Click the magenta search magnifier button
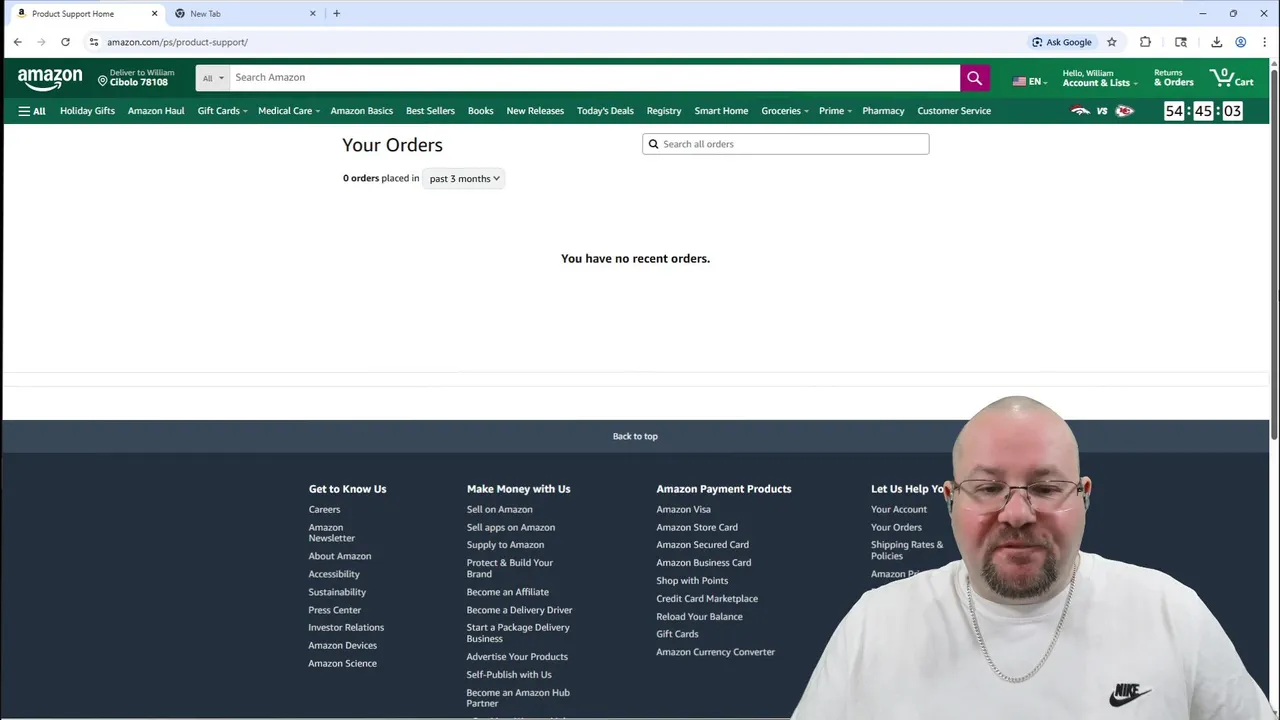The image size is (1280, 720). (975, 78)
